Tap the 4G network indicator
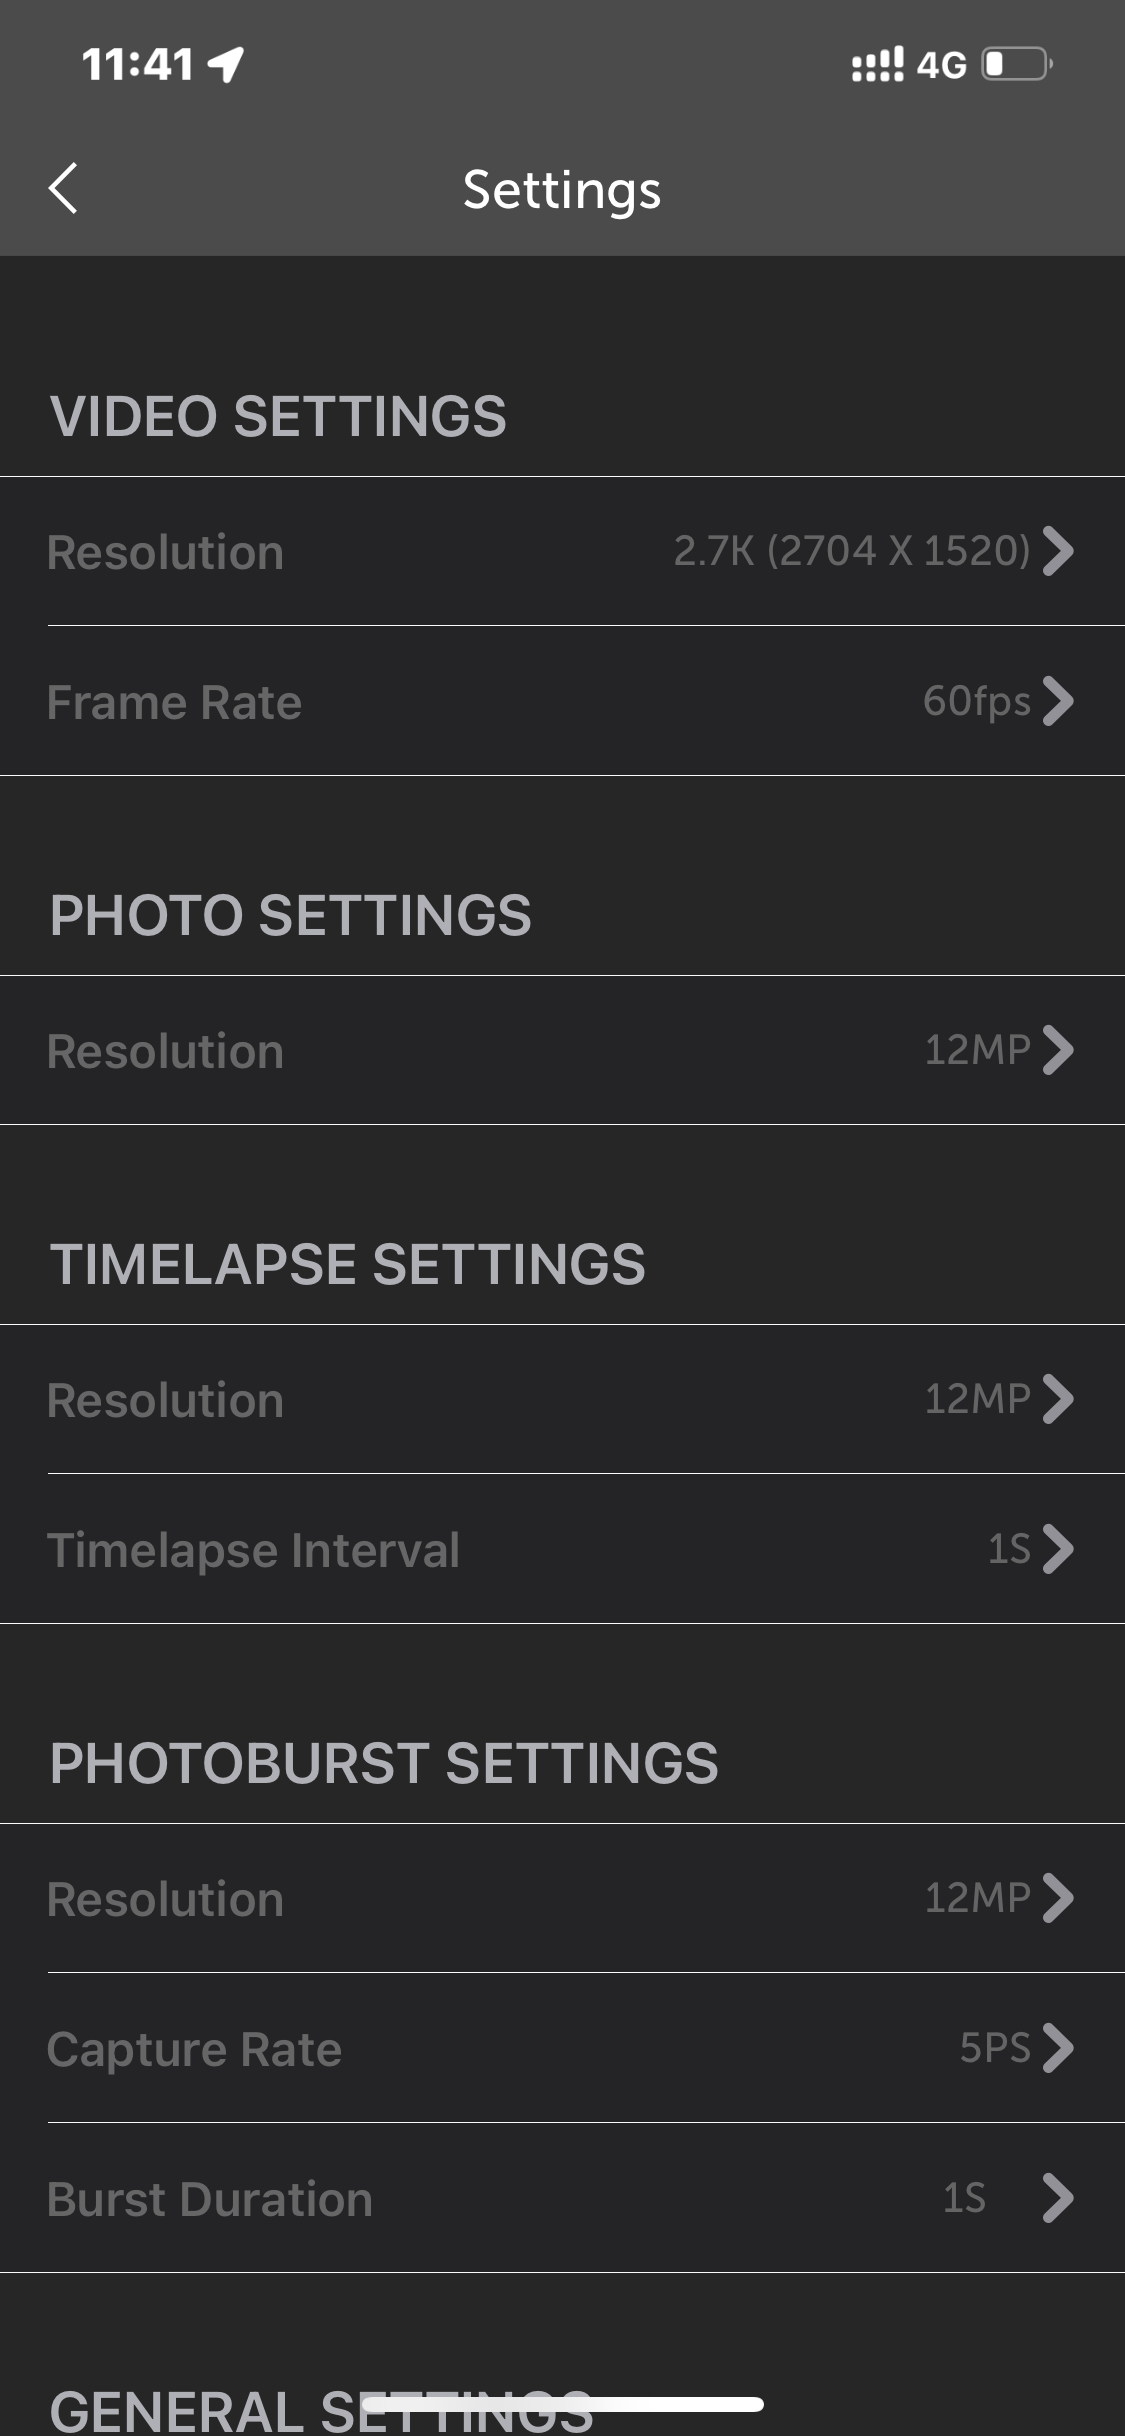The height and width of the screenshot is (2436, 1125). pyautogui.click(x=941, y=65)
